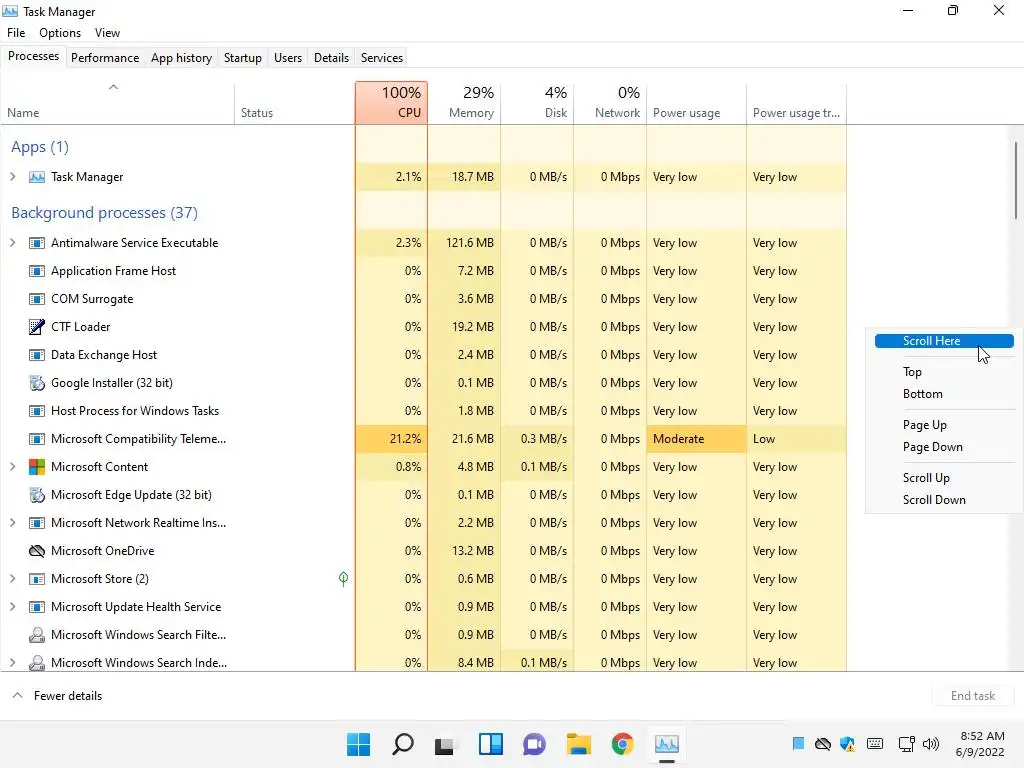Click the Google Installer (32 bit) icon
This screenshot has width=1024, height=768.
click(37, 383)
